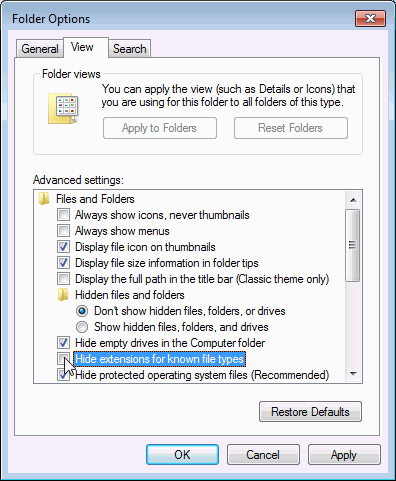Image resolution: width=396 pixels, height=481 pixels.
Task: Click the Hidden files and folders icon
Action: pyautogui.click(x=63, y=295)
